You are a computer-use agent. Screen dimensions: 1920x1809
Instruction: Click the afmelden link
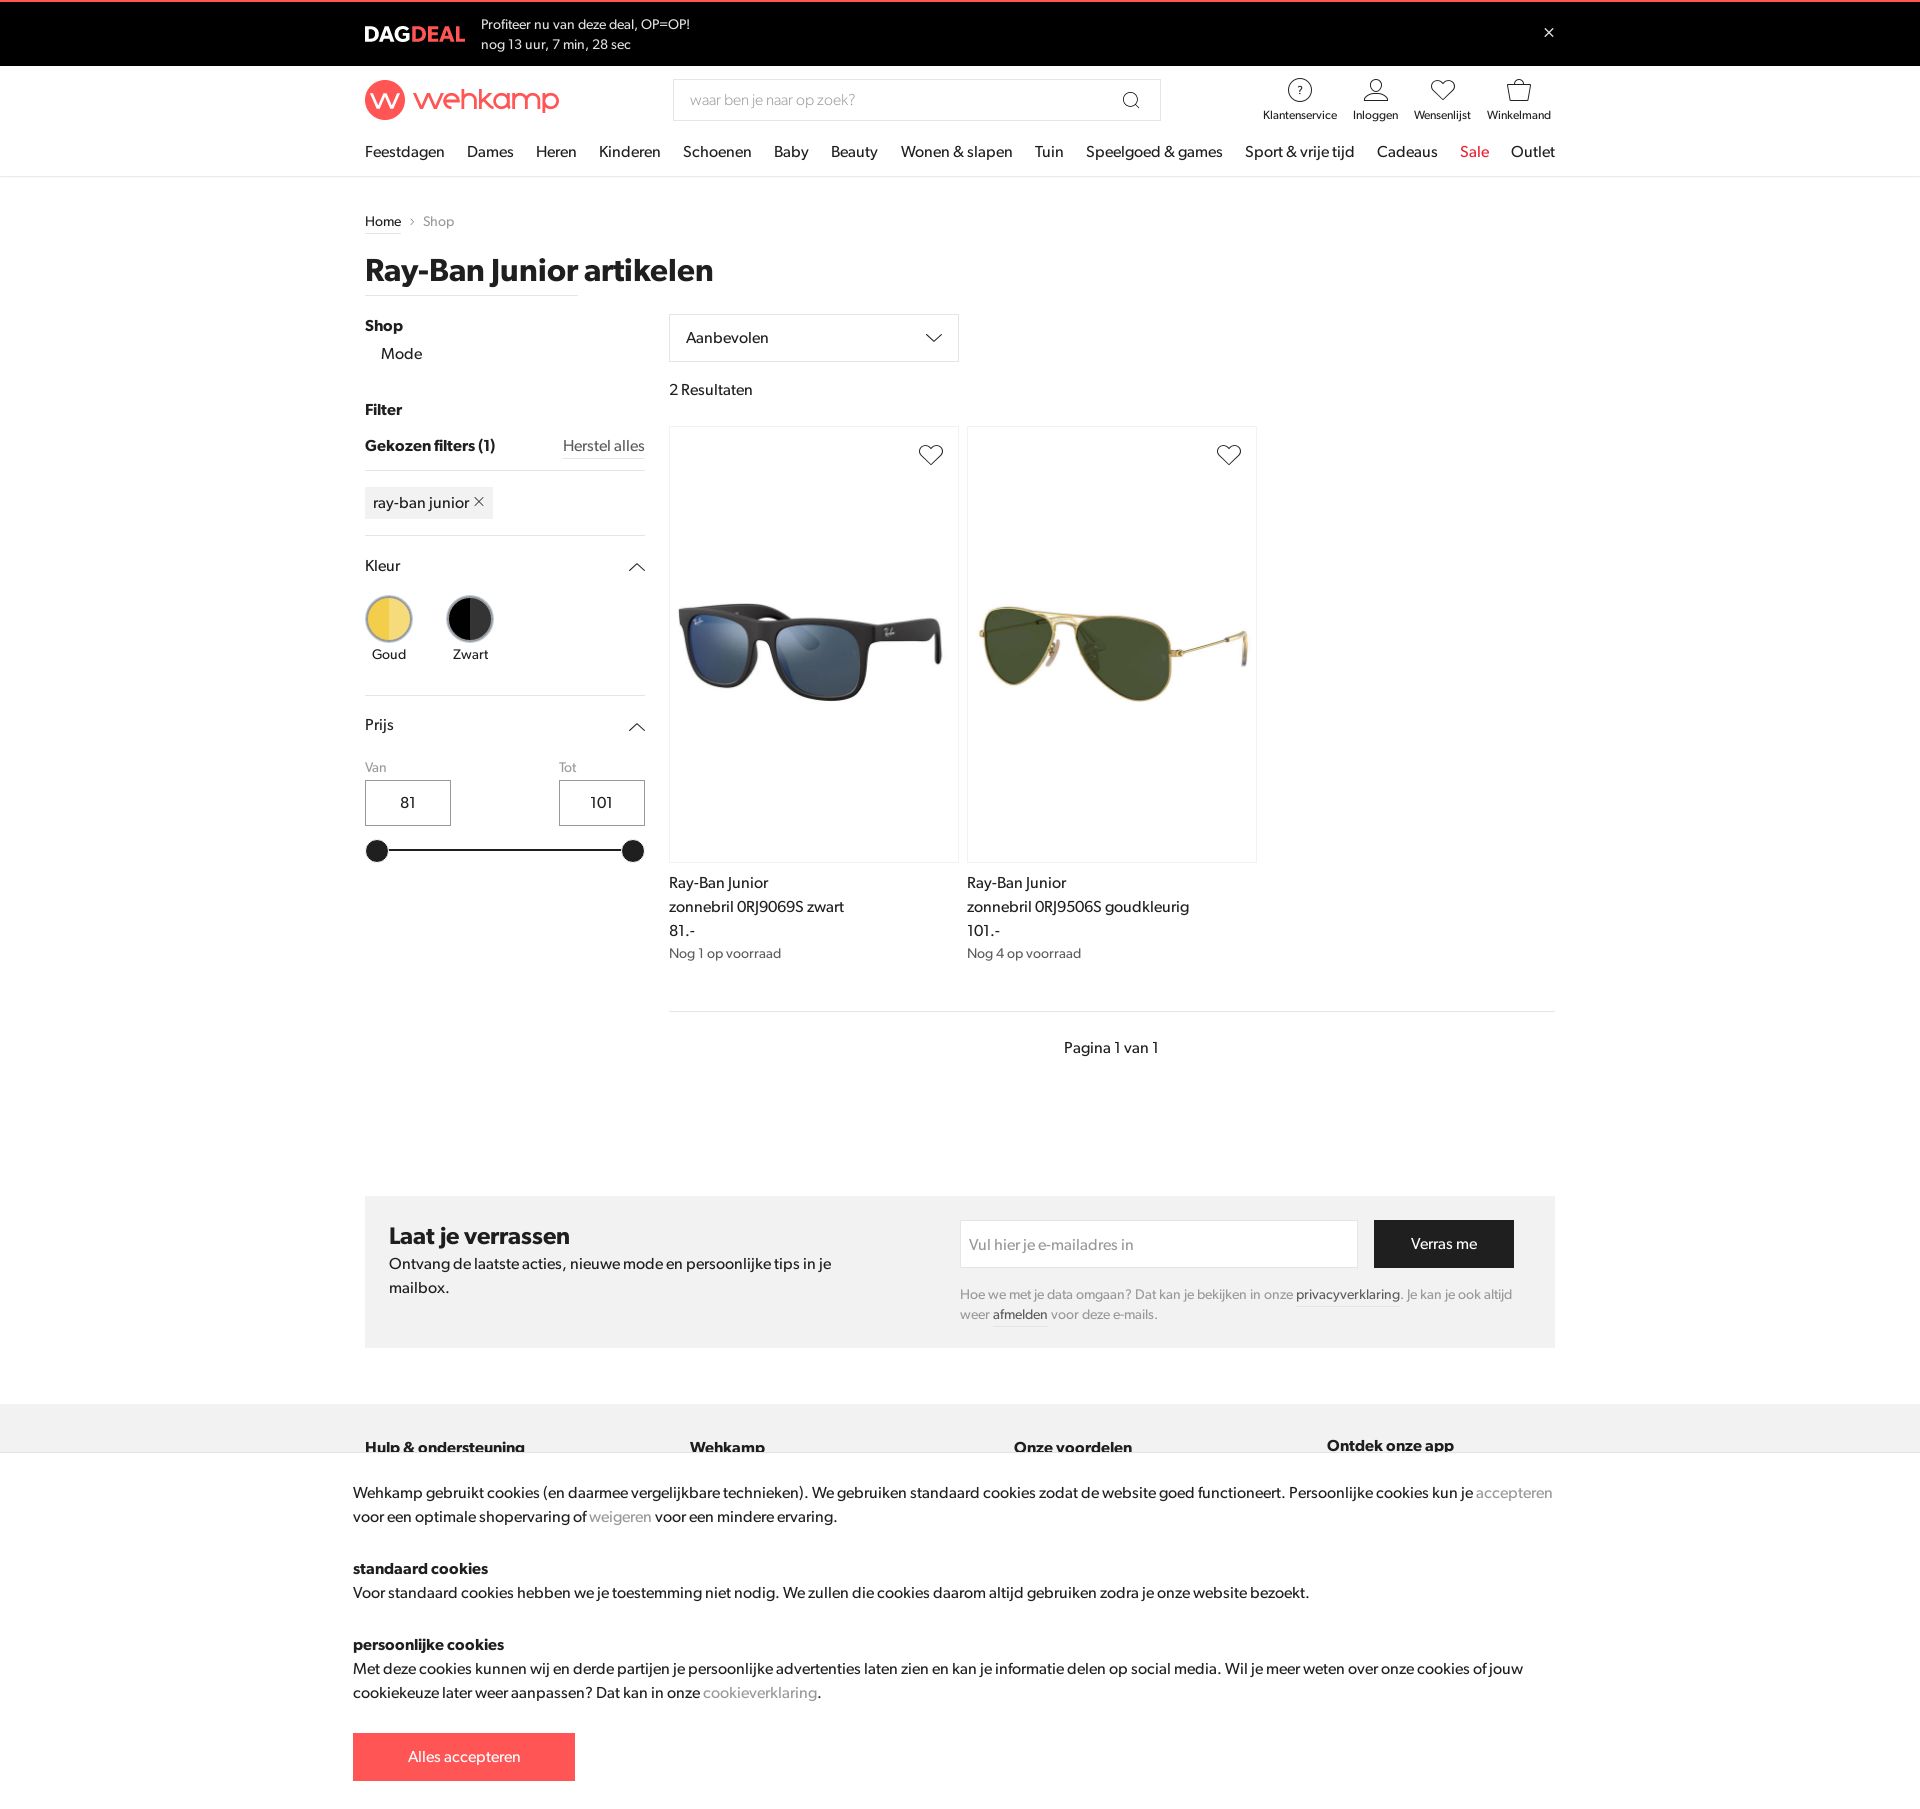pyautogui.click(x=1020, y=1315)
